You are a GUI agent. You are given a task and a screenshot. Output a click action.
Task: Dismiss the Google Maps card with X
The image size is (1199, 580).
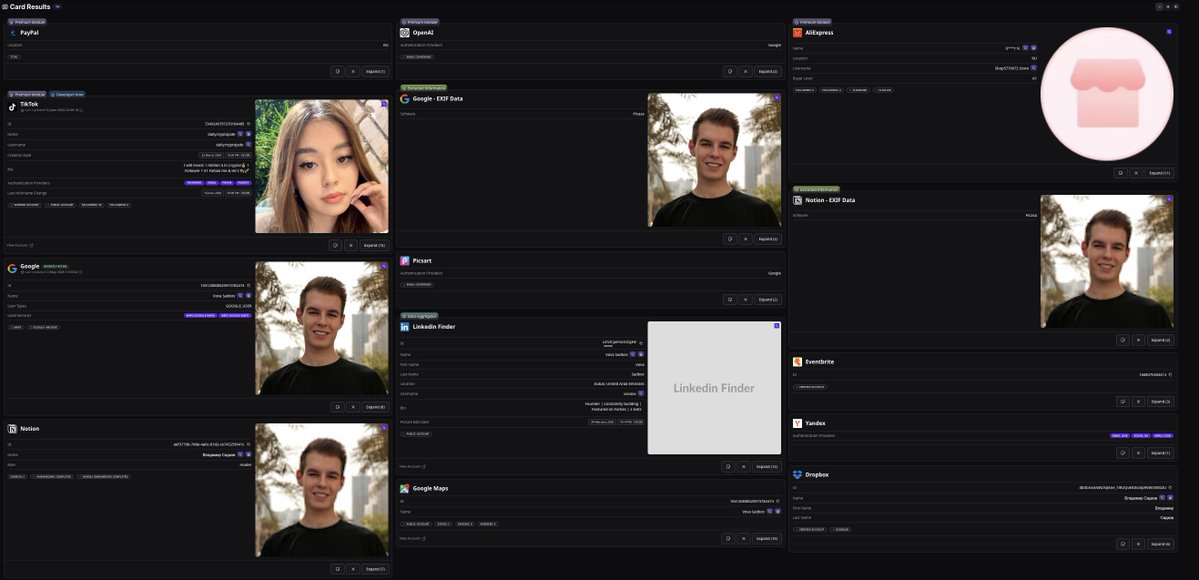pos(743,539)
